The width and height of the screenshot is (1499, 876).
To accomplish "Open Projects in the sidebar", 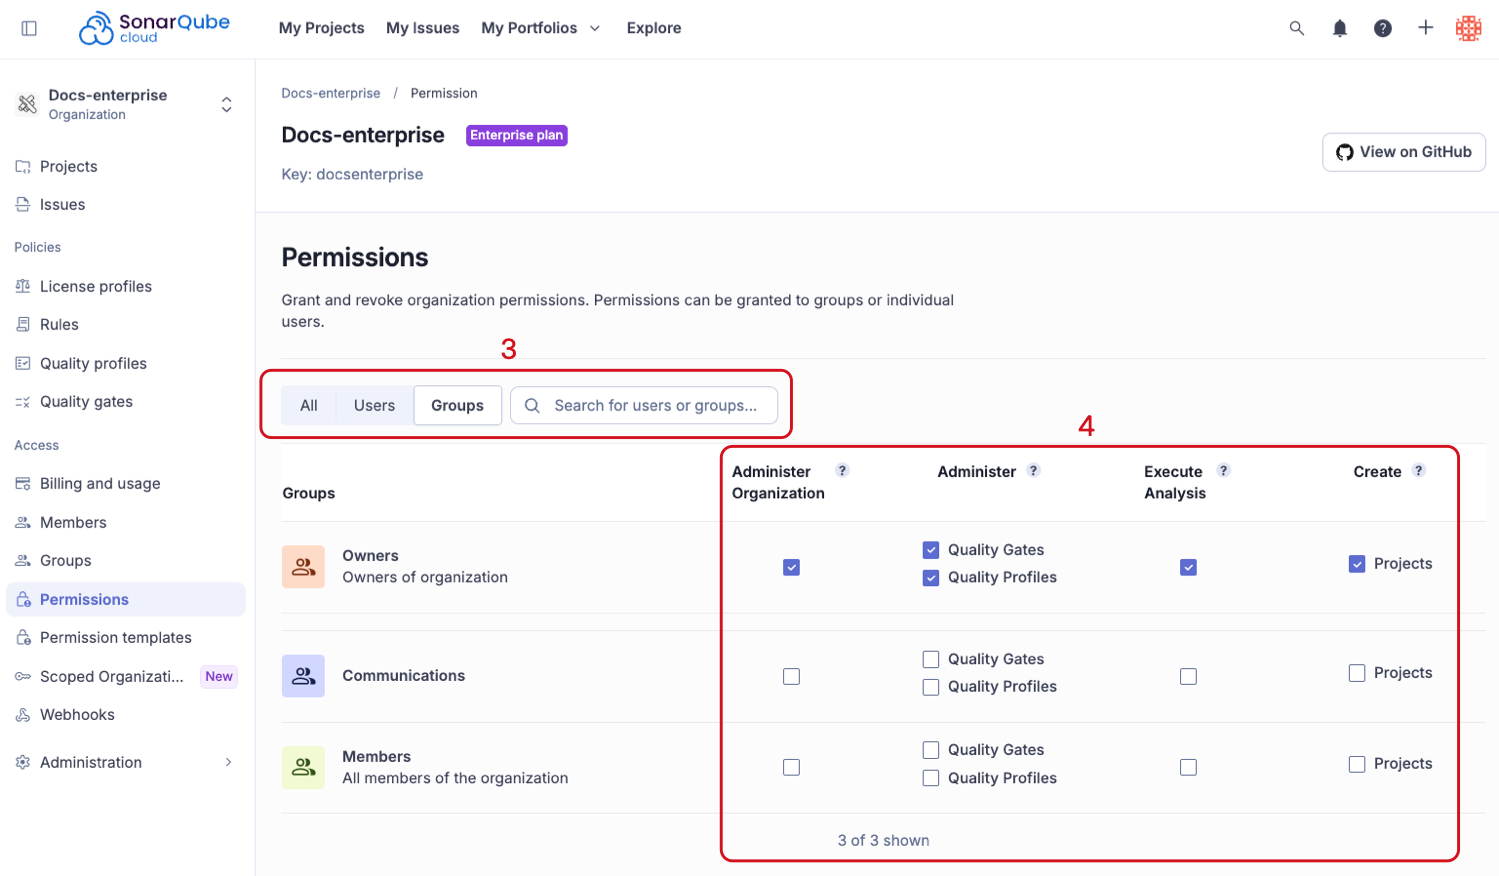I will 125,166.
